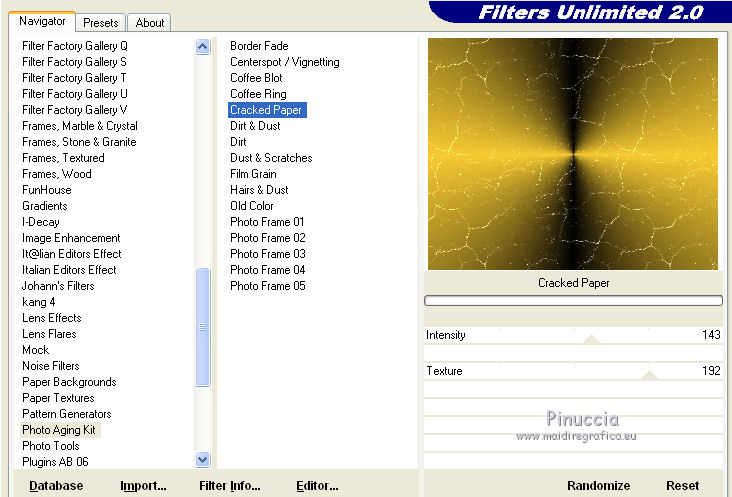Select Filter Factory Gallery Q category
Screen dimensions: 732x497
pyautogui.click(x=75, y=46)
